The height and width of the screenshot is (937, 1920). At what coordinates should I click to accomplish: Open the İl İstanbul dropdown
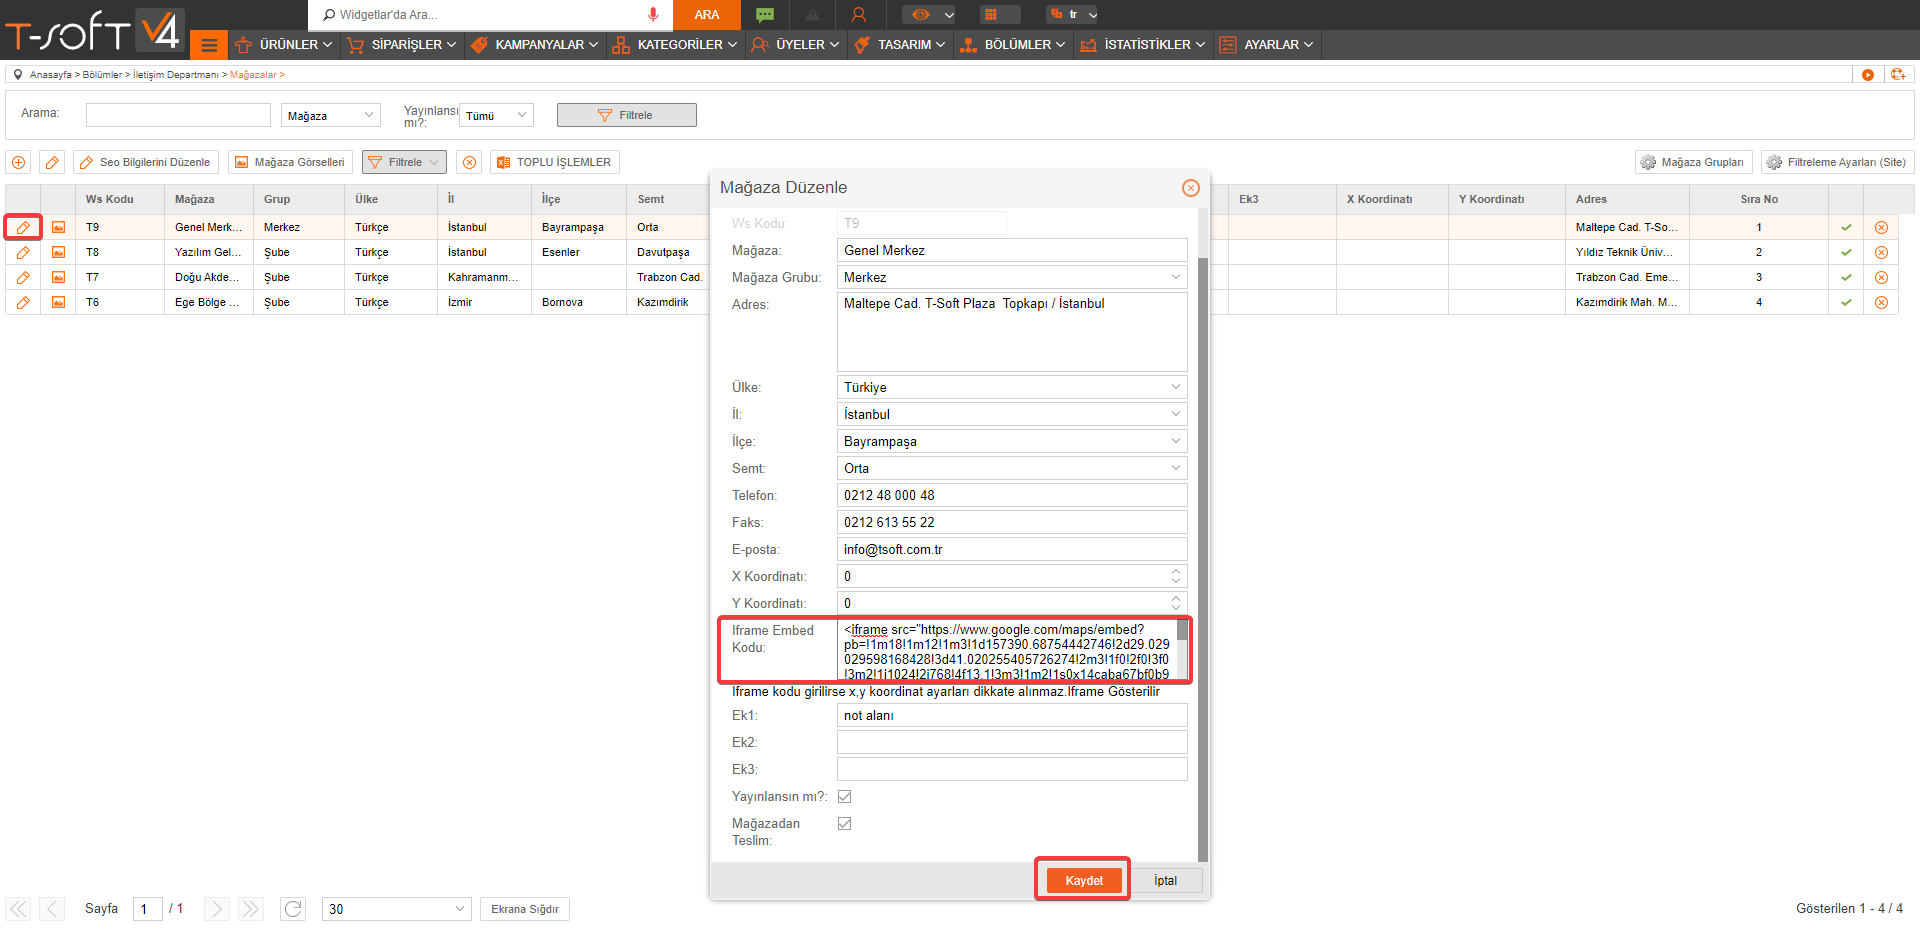pyautogui.click(x=1012, y=414)
